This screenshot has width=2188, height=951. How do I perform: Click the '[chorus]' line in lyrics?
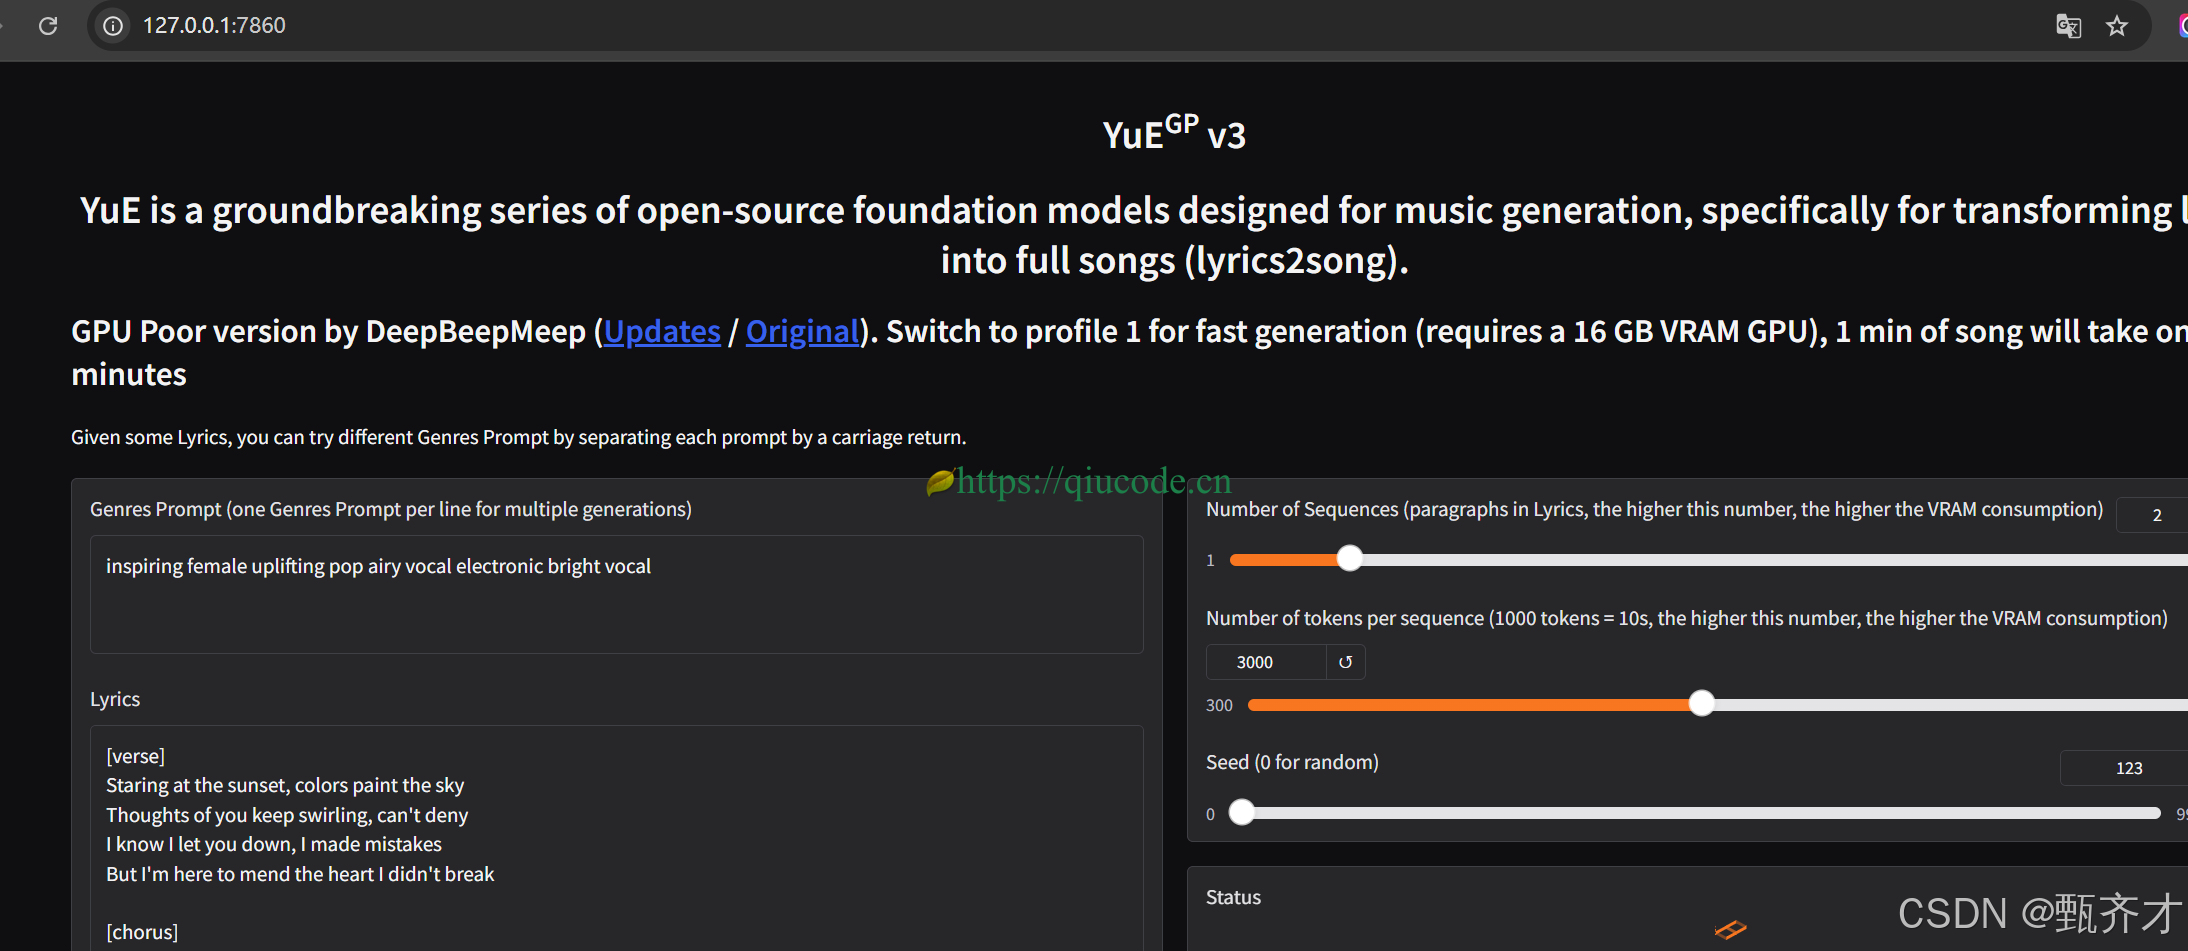[x=142, y=932]
